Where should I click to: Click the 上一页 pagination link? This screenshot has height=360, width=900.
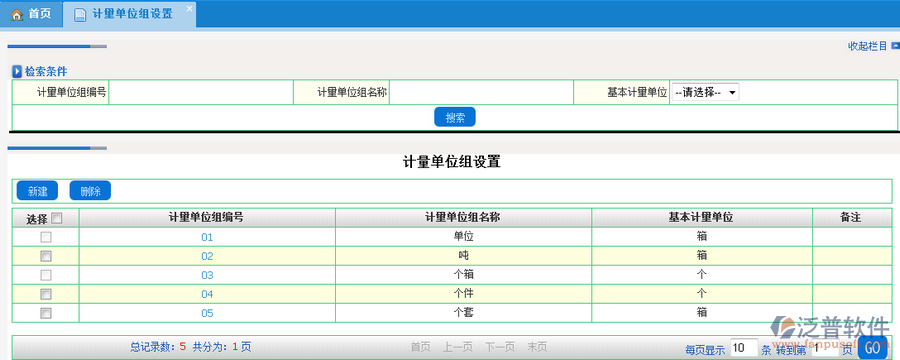(x=457, y=347)
